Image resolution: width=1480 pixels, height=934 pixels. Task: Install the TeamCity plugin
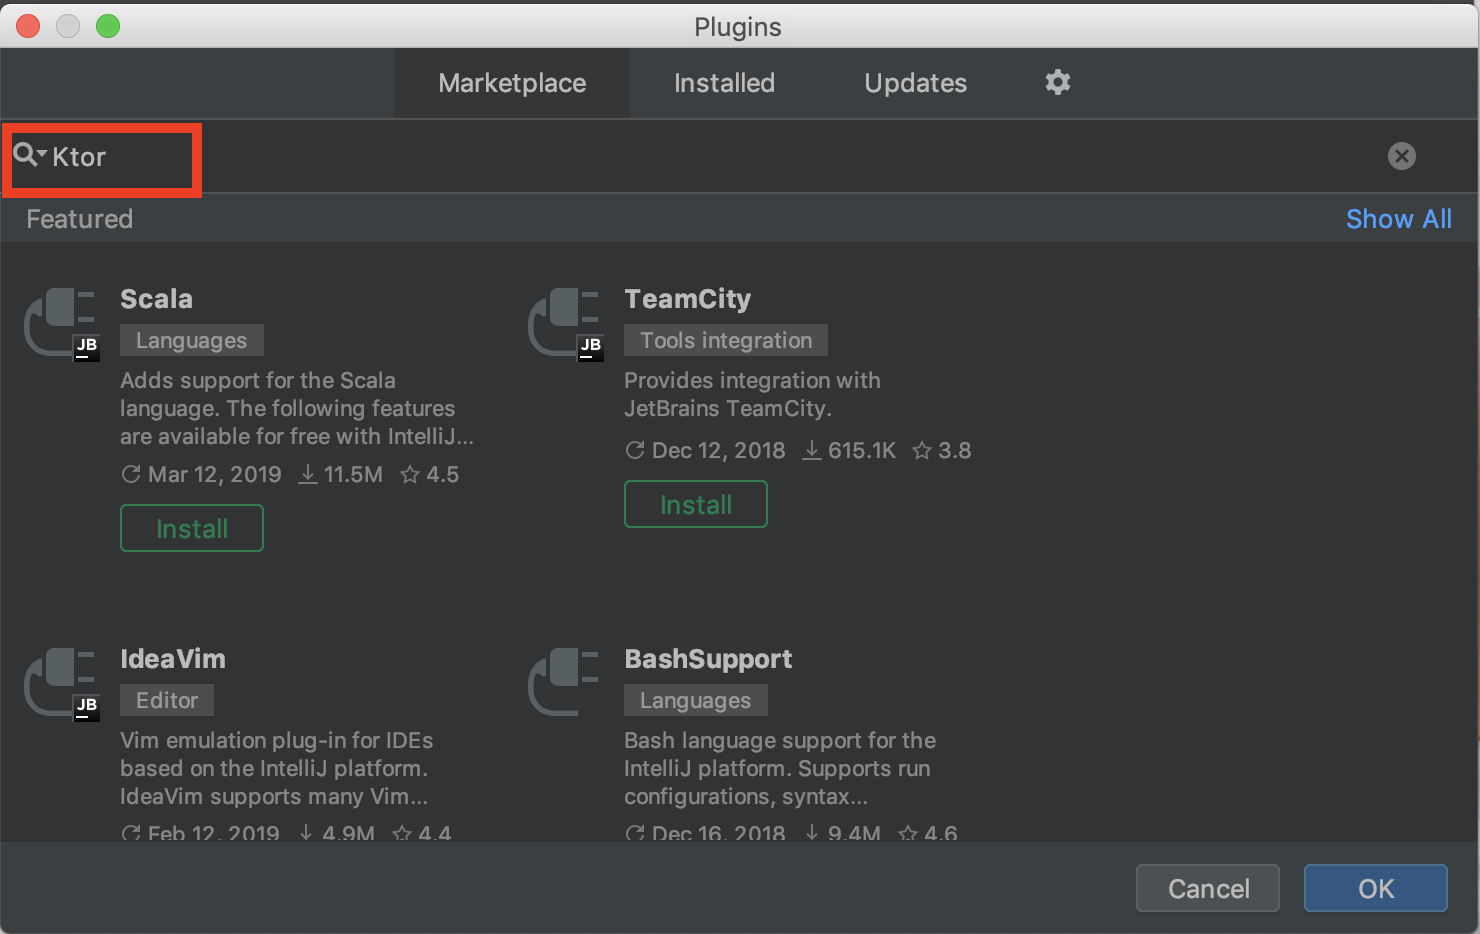point(696,504)
